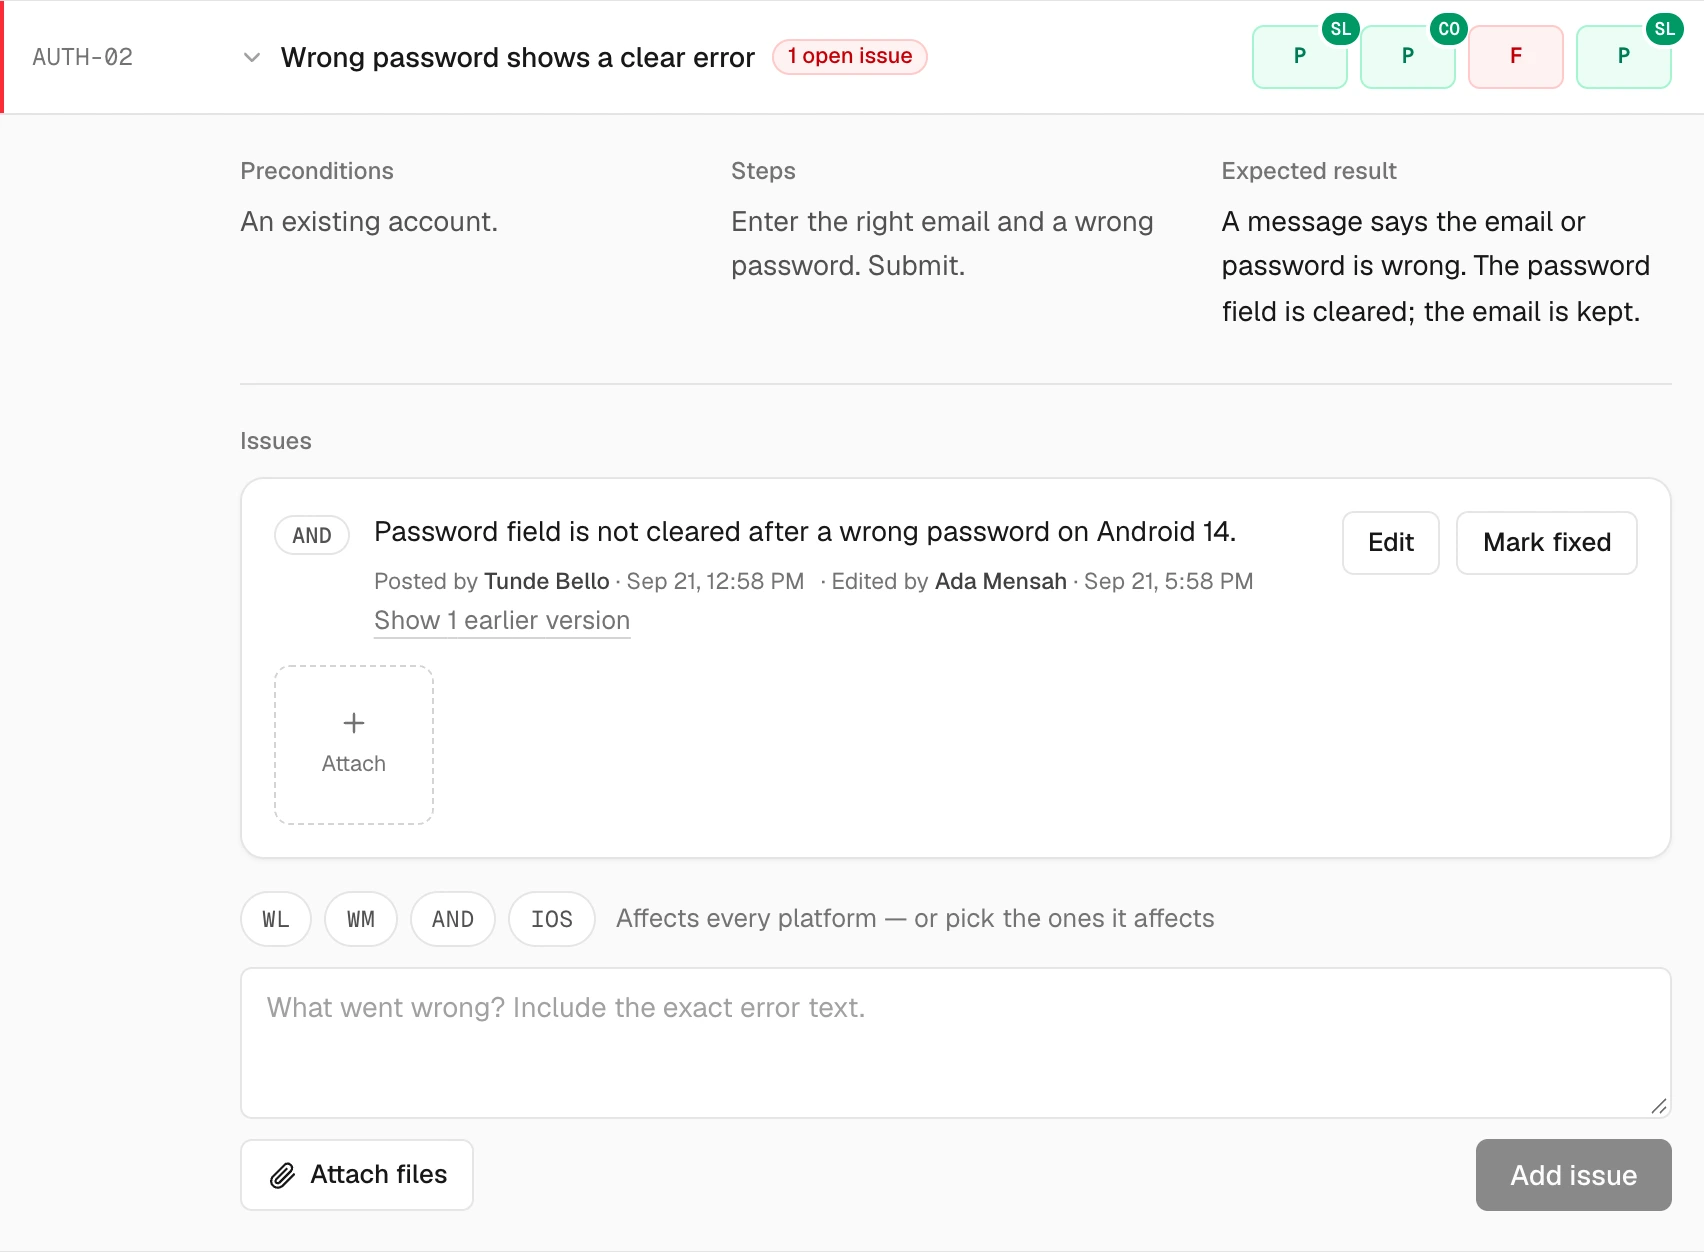This screenshot has width=1704, height=1252.
Task: Click the 'Sep 21, 12:58 PM' posted timestamp
Action: tap(715, 581)
